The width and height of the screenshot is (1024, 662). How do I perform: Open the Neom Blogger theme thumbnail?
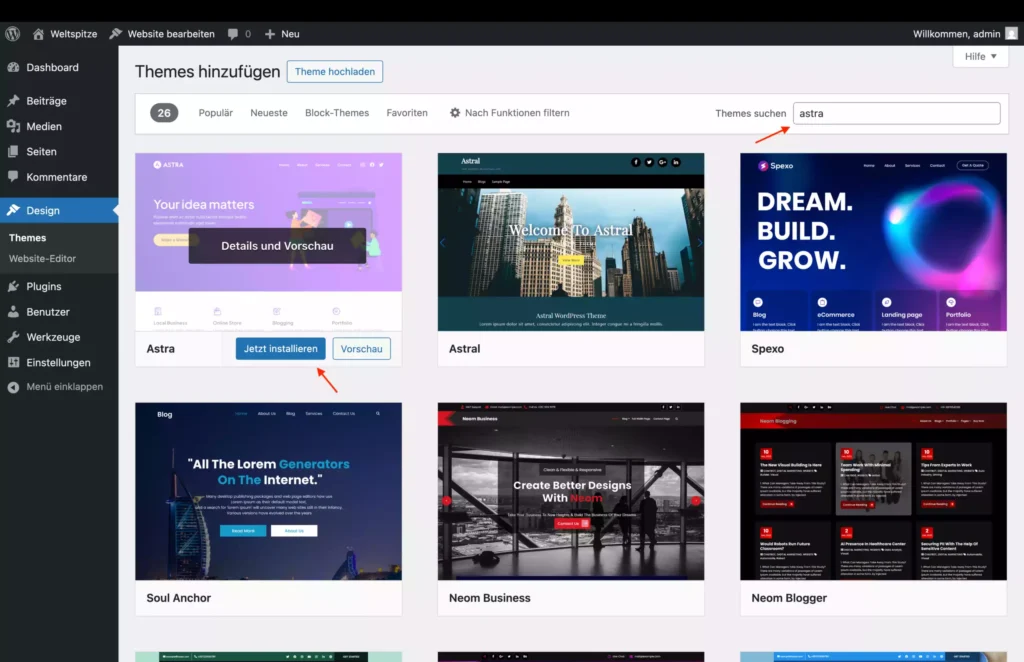(x=873, y=491)
